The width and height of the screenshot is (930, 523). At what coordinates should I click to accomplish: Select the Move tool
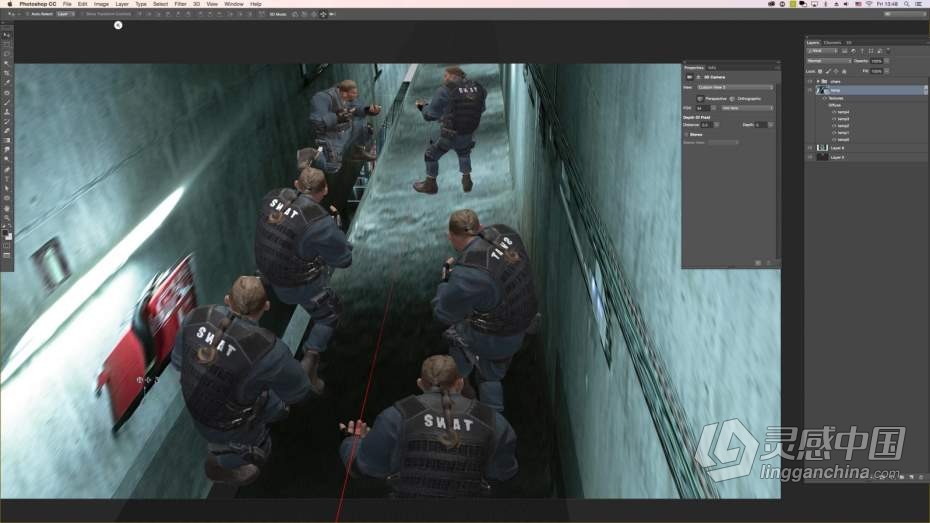[x=7, y=35]
